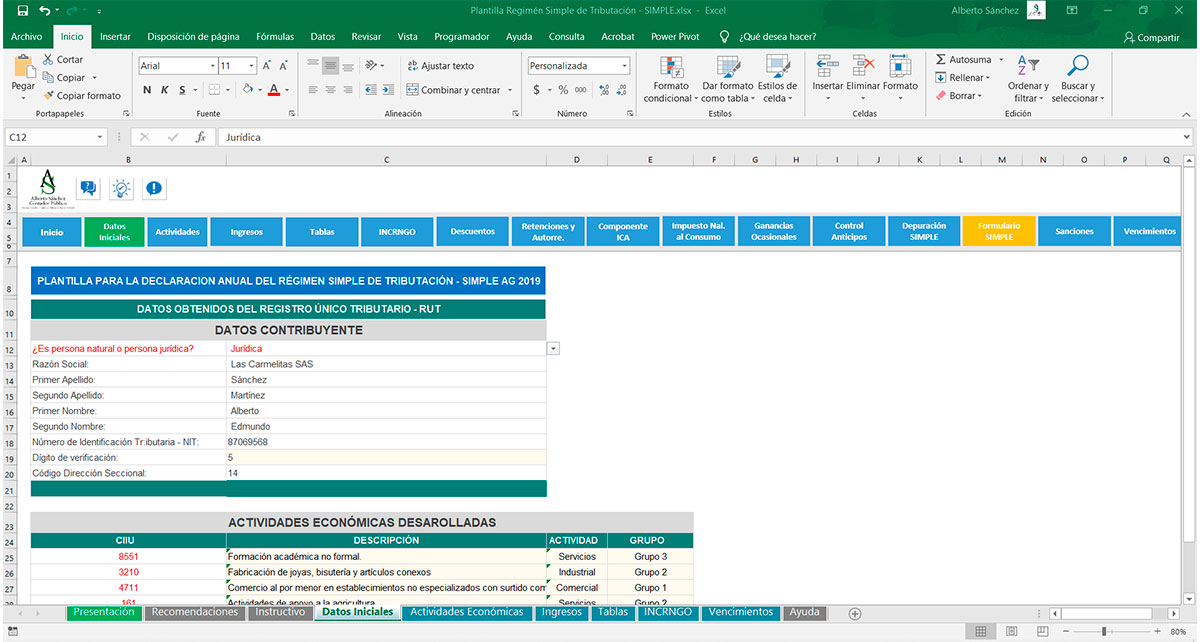
Task: Click the red font color A
Action: coord(273,90)
